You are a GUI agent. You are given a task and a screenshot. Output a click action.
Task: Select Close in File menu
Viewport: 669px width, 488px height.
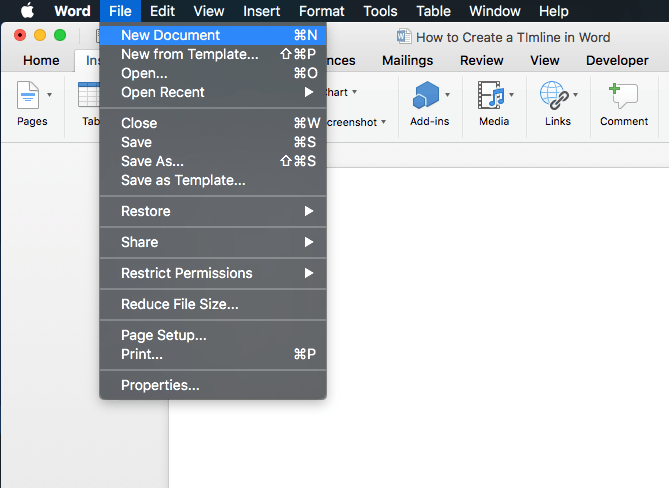point(213,123)
